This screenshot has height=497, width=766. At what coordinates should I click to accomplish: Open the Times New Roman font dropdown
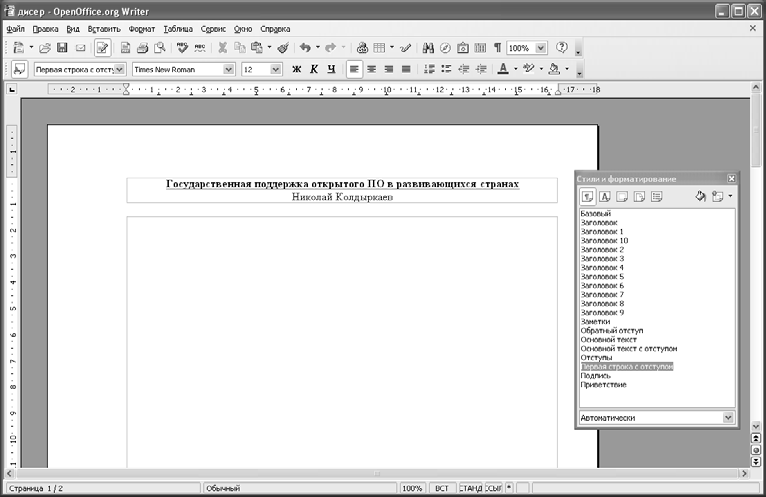click(229, 69)
